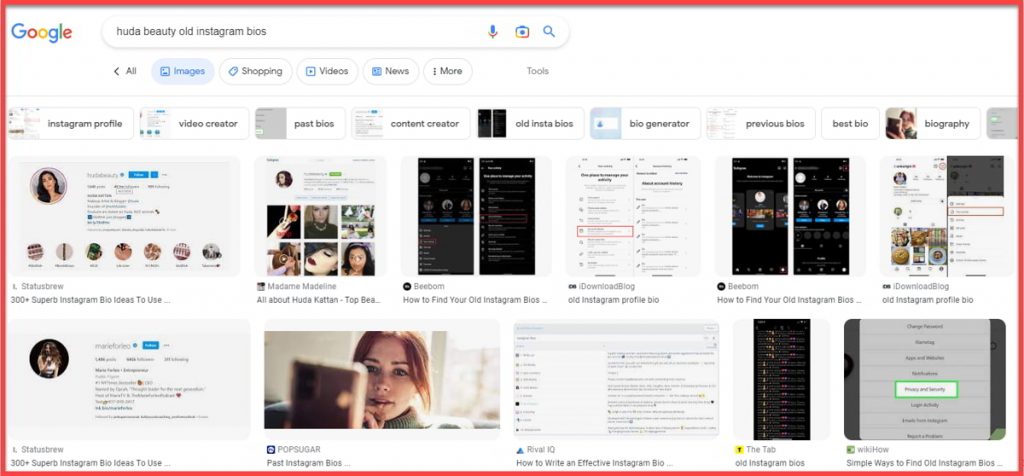Open Madame Madeline Huda Kattan image
Image resolution: width=1024 pixels, height=476 pixels.
(x=320, y=216)
